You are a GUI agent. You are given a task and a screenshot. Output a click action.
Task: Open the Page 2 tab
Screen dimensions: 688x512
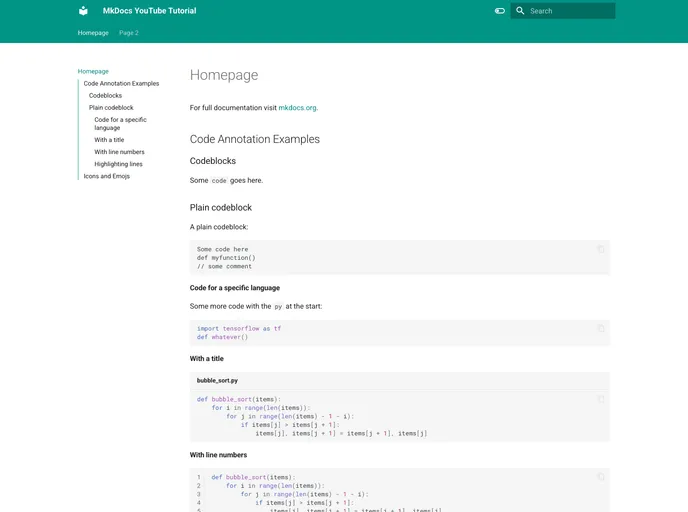click(129, 33)
